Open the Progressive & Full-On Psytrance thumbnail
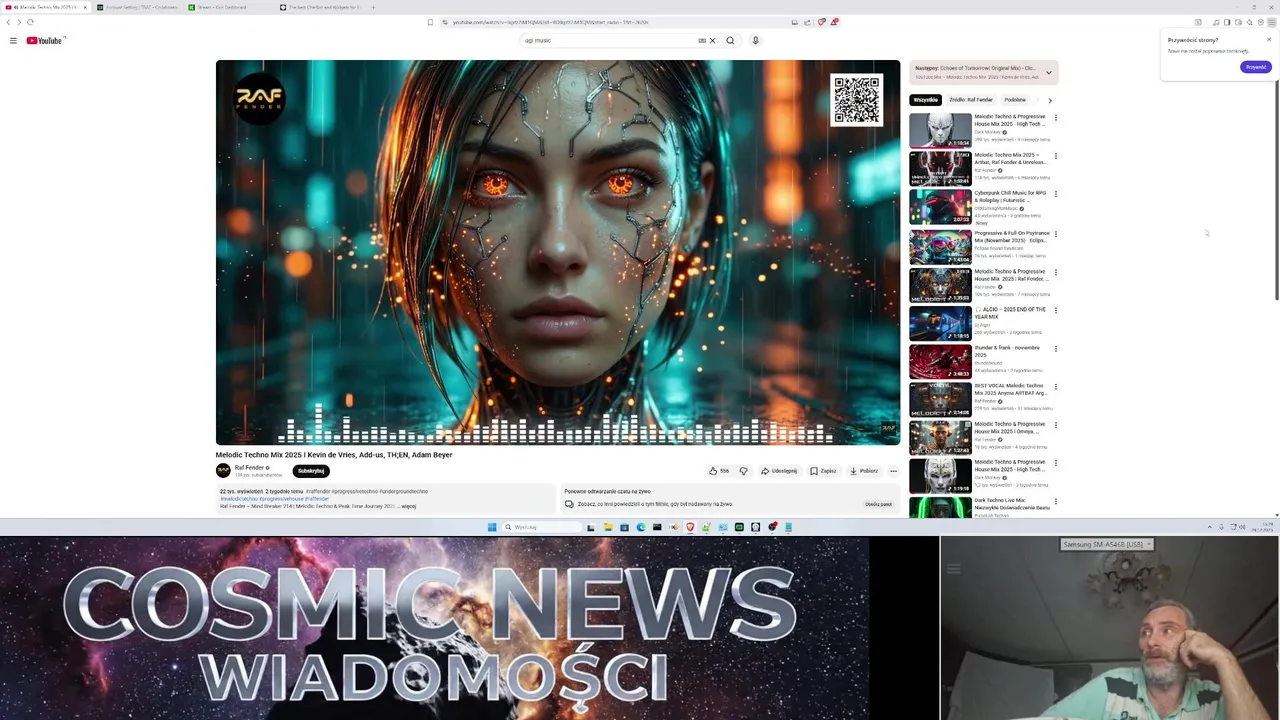Screen dimensions: 1280x720 pyautogui.click(x=940, y=246)
